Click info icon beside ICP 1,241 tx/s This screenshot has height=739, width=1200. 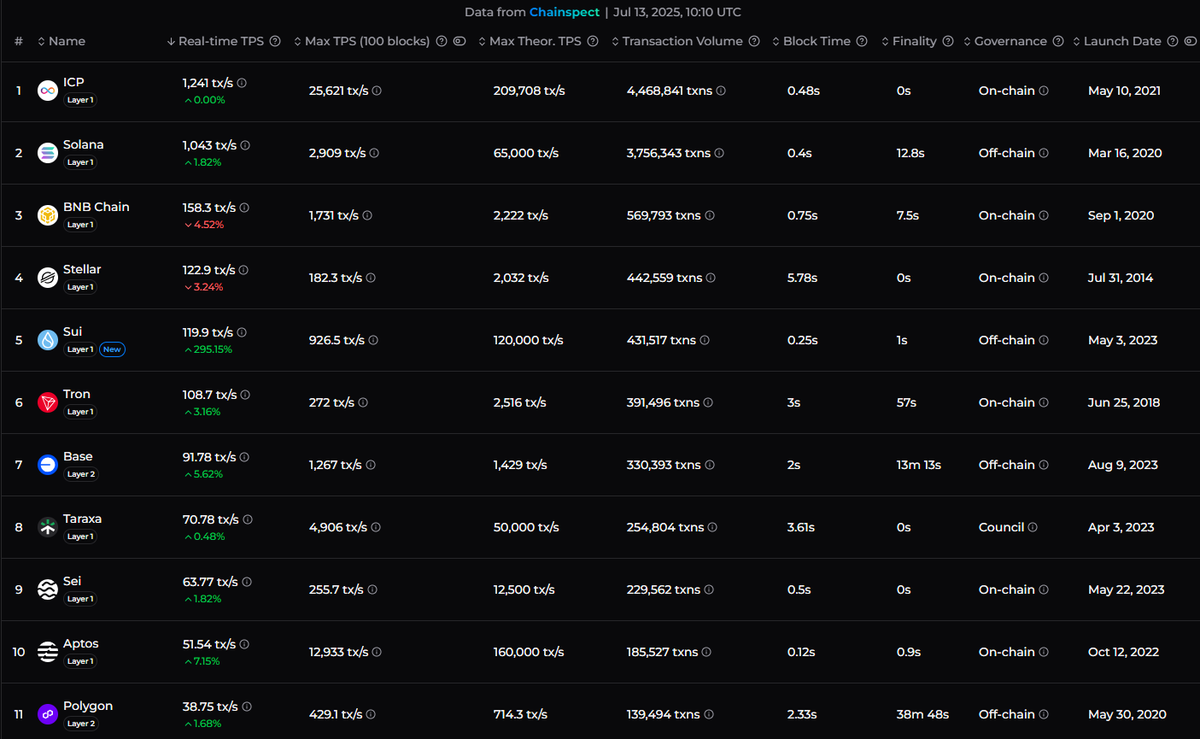242,83
